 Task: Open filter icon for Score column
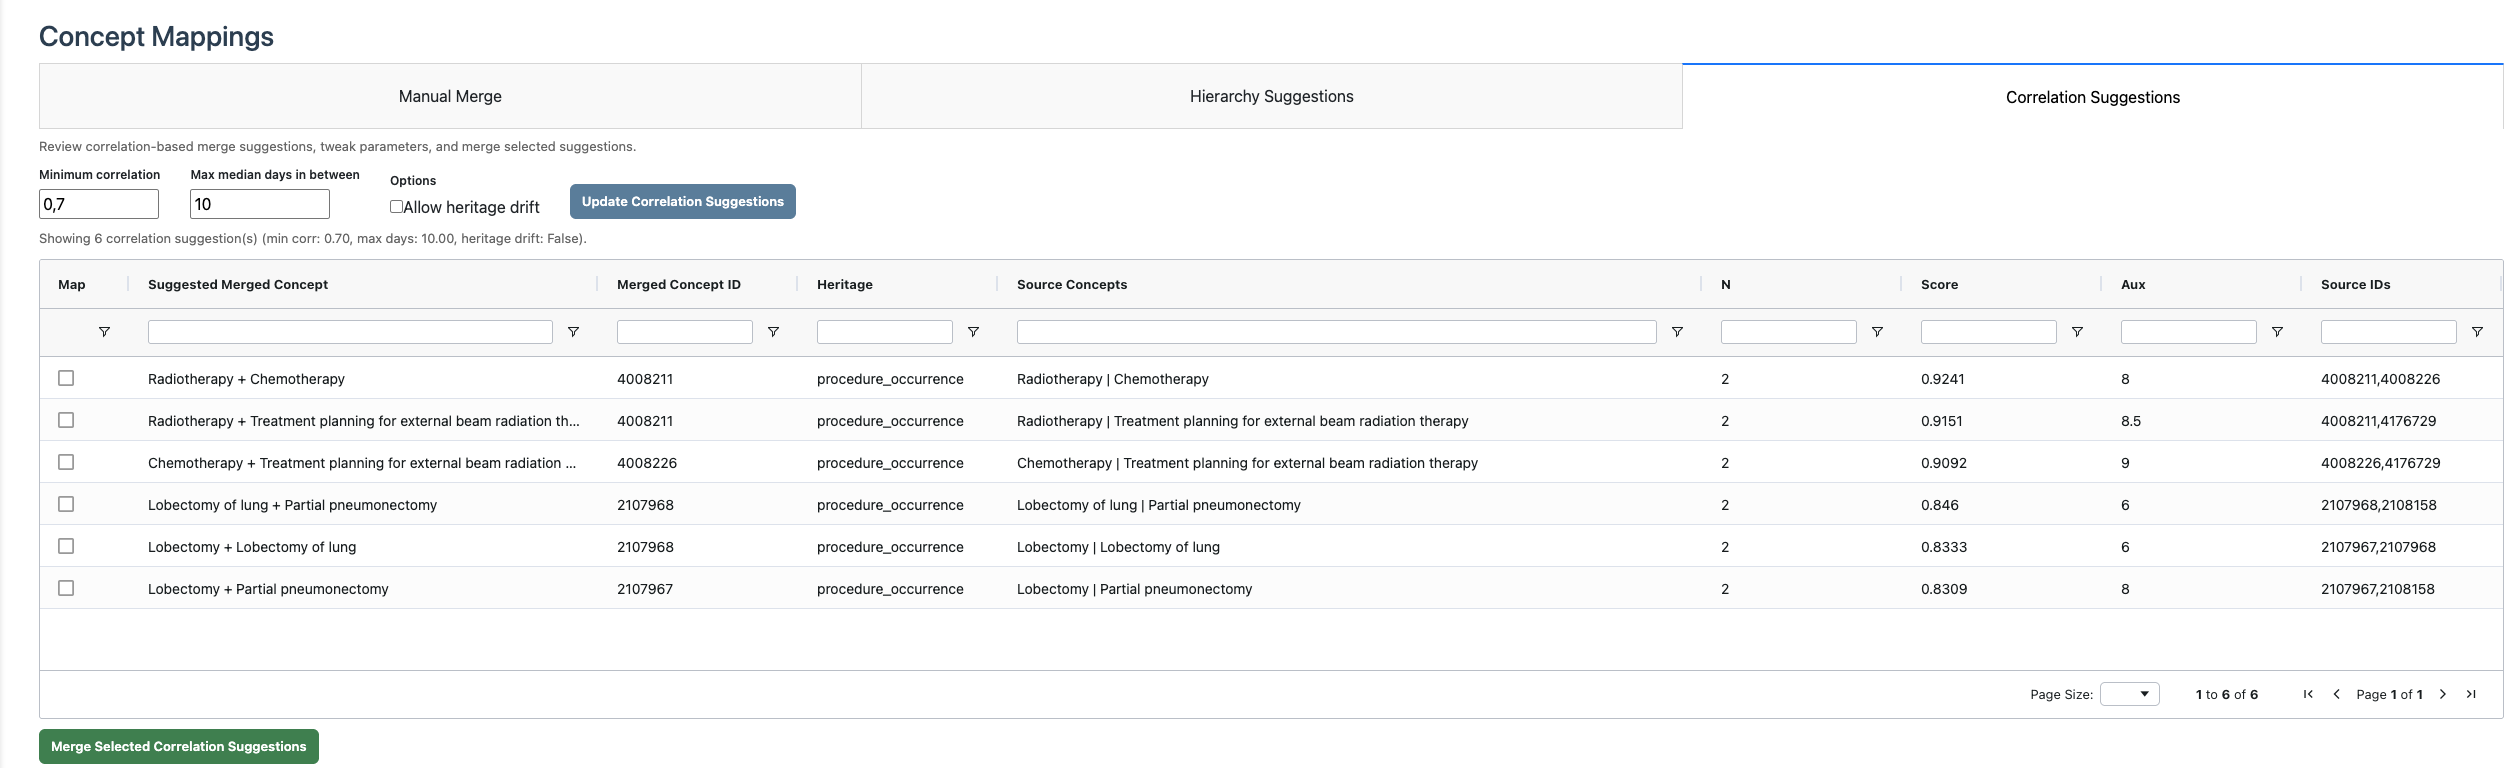[2077, 332]
